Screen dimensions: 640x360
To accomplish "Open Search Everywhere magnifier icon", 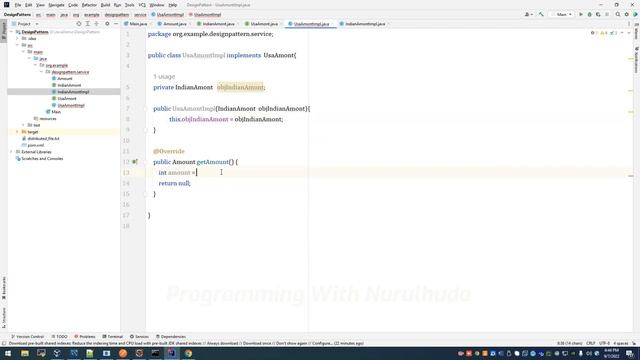I will tap(618, 15).
